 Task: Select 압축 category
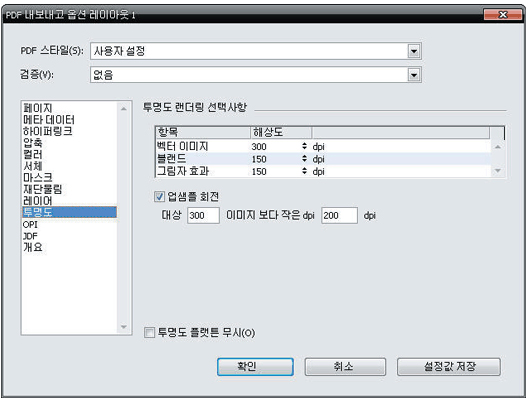pos(69,143)
